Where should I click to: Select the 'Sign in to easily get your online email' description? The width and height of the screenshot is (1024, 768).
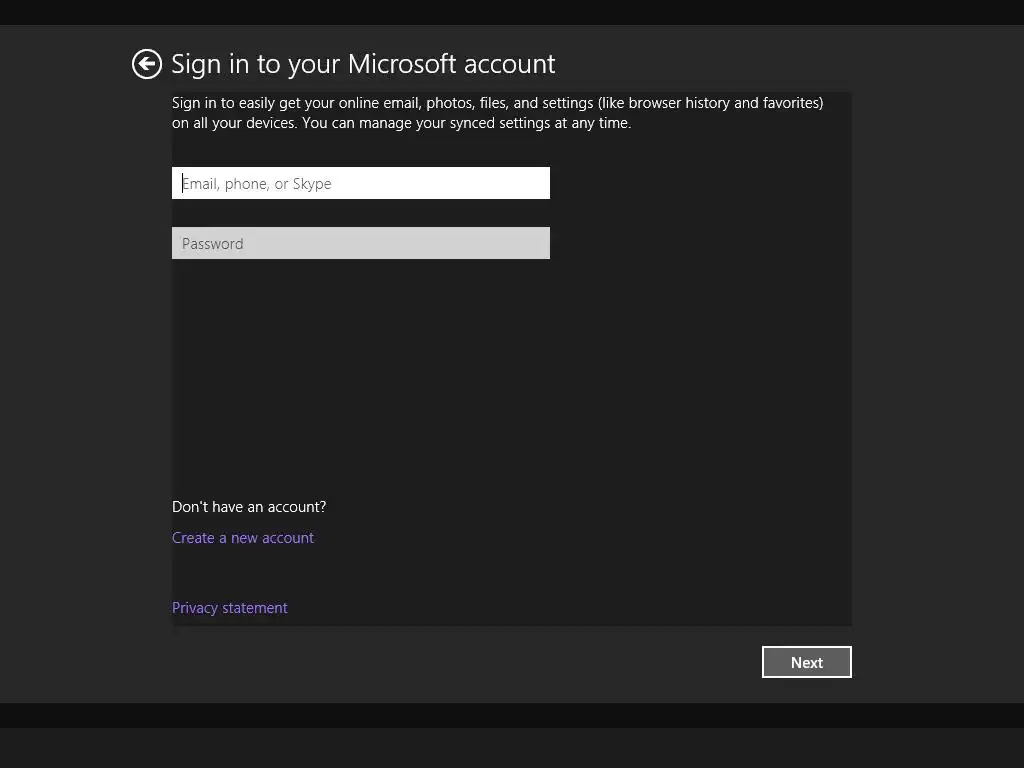(x=498, y=113)
